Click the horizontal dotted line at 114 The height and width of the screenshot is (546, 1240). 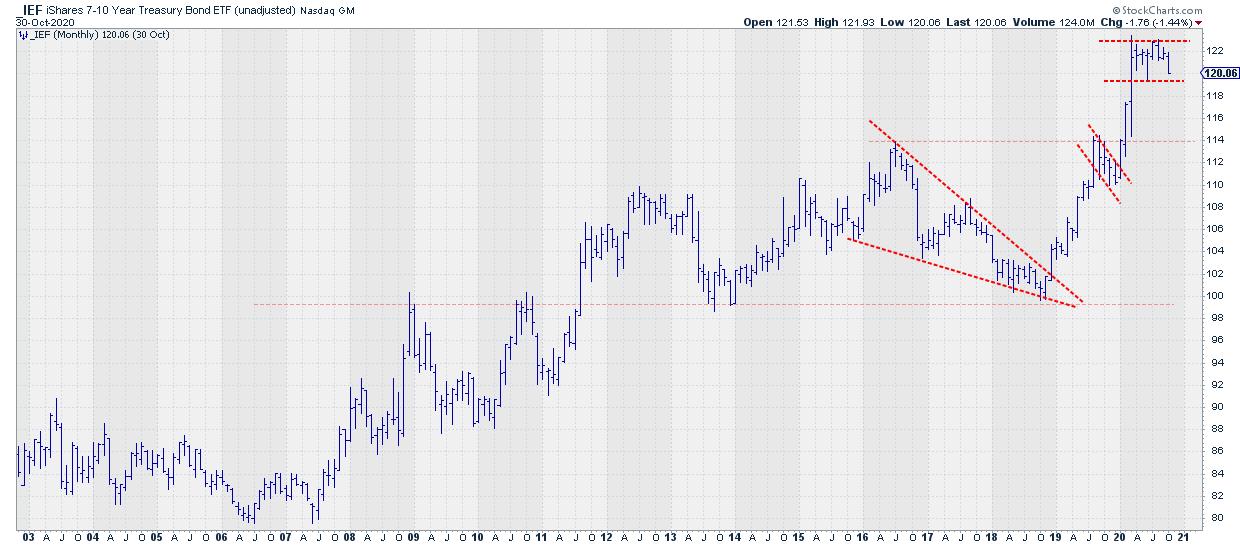[x=1000, y=141]
